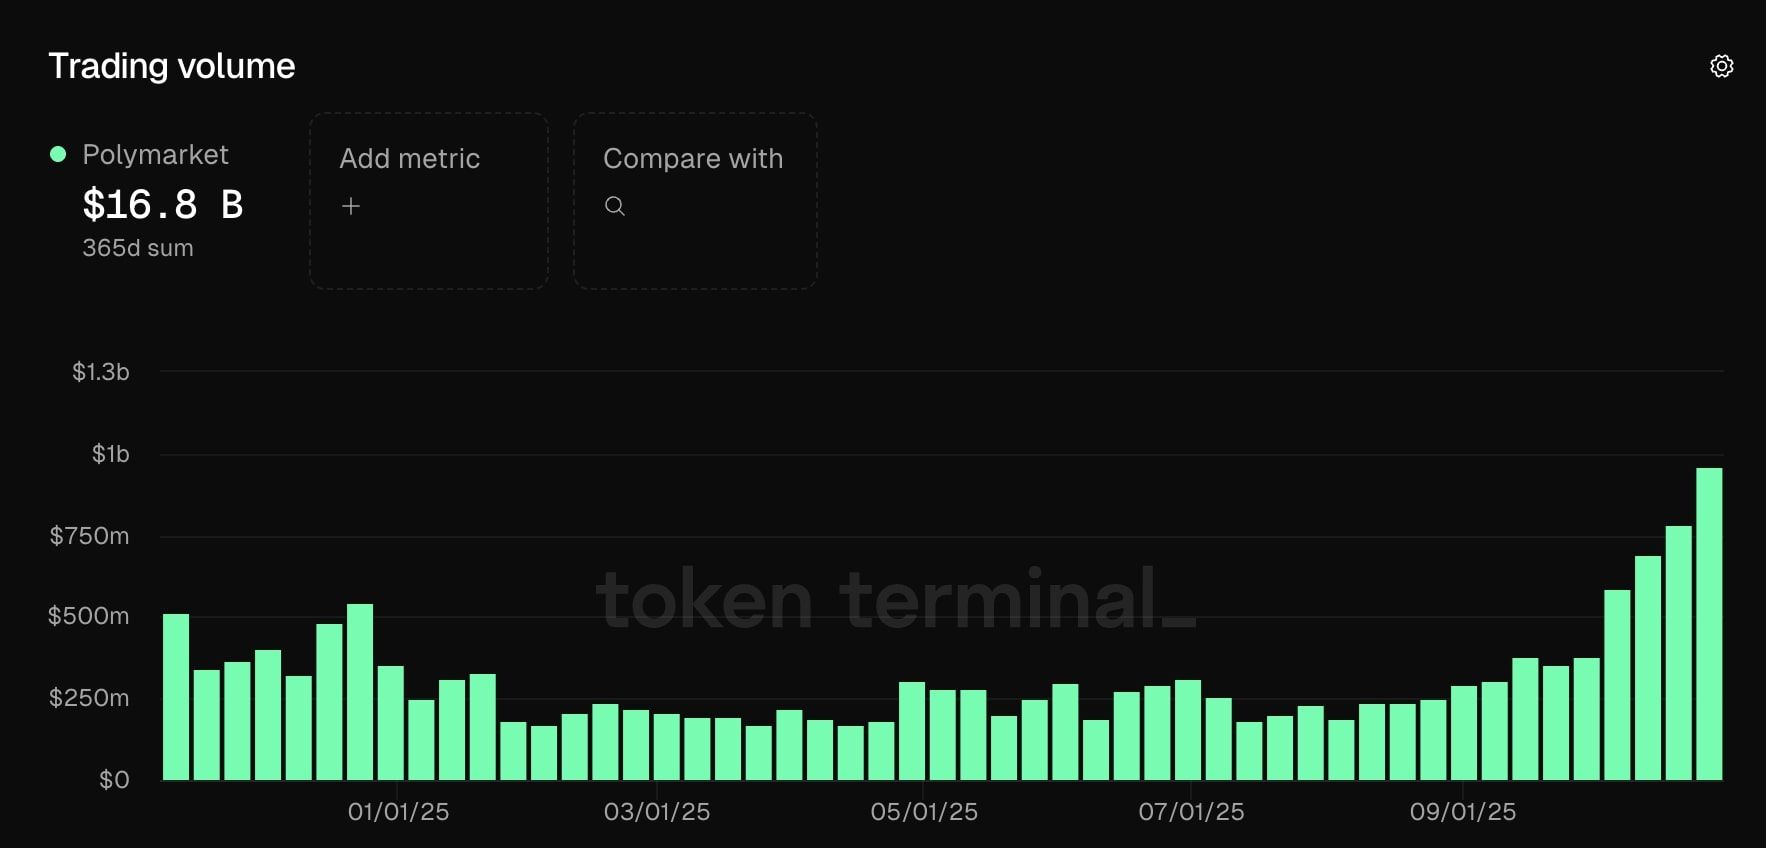Click the 05/01/25 x-axis date

point(924,812)
